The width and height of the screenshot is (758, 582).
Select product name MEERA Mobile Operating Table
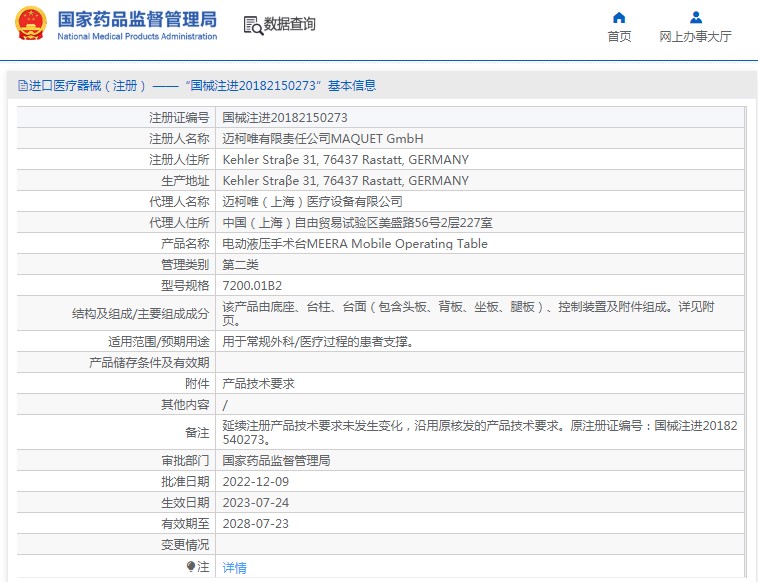pos(355,244)
